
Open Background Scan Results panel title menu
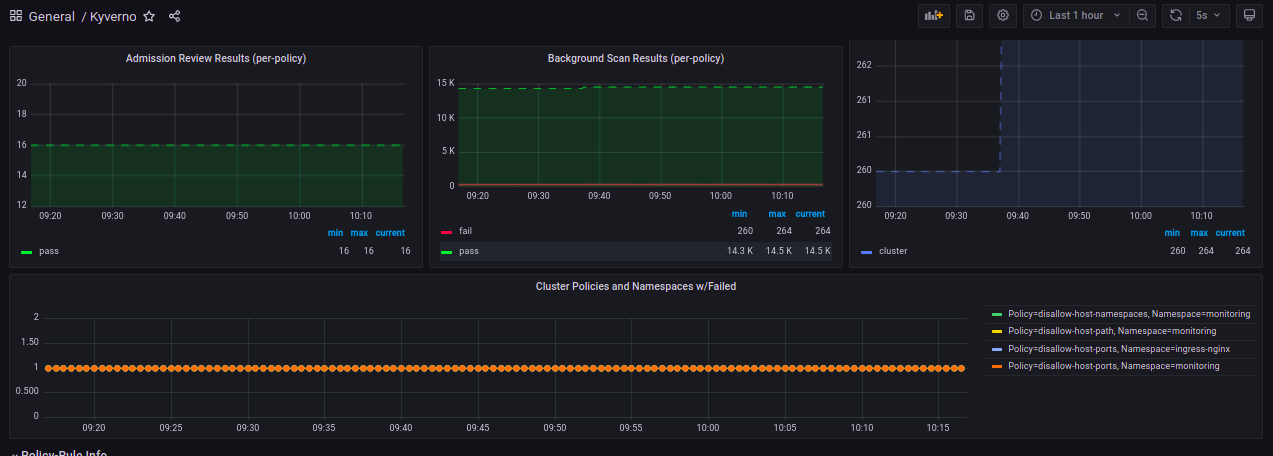(x=636, y=58)
